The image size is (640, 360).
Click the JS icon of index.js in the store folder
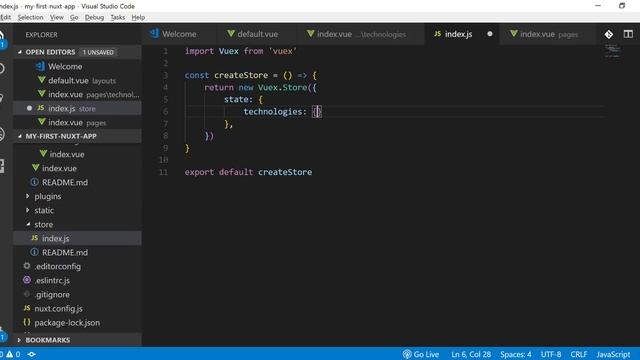[x=35, y=238]
